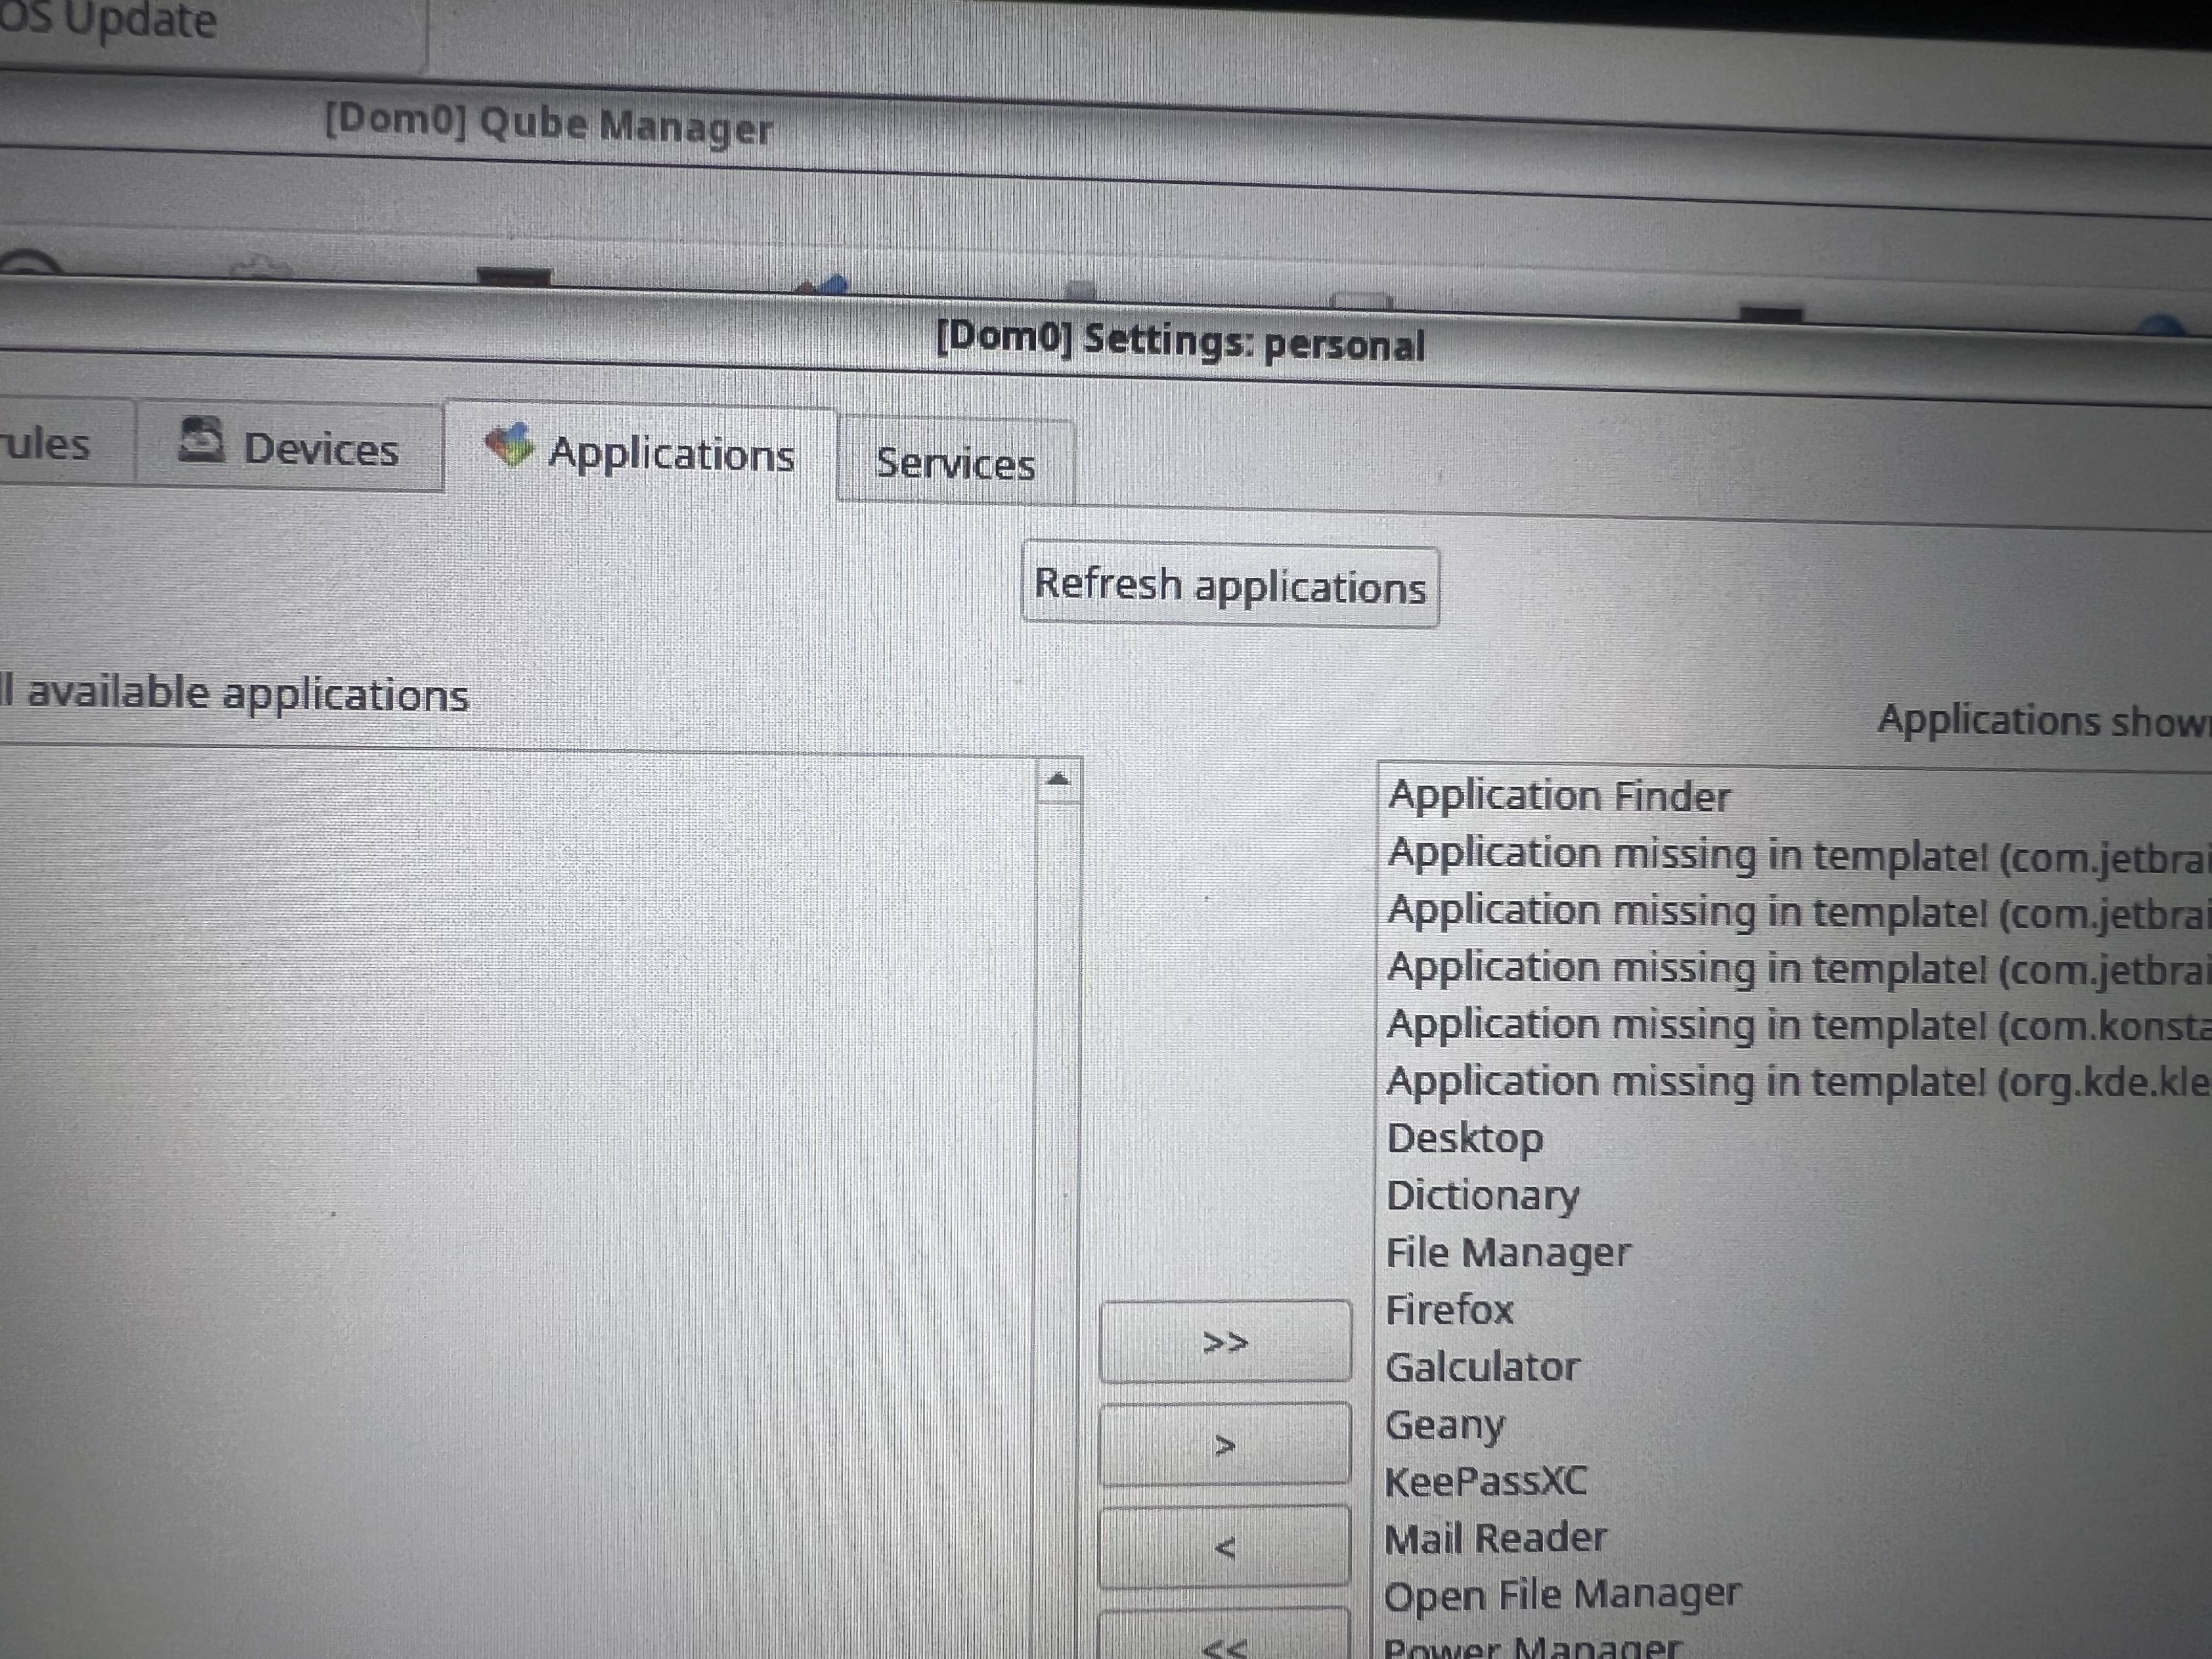
Task: Click the add all (>>) button
Action: (x=1225, y=1342)
